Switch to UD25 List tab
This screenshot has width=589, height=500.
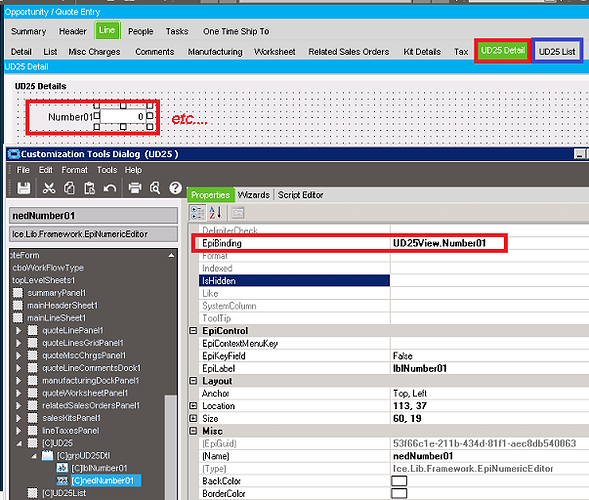557,51
